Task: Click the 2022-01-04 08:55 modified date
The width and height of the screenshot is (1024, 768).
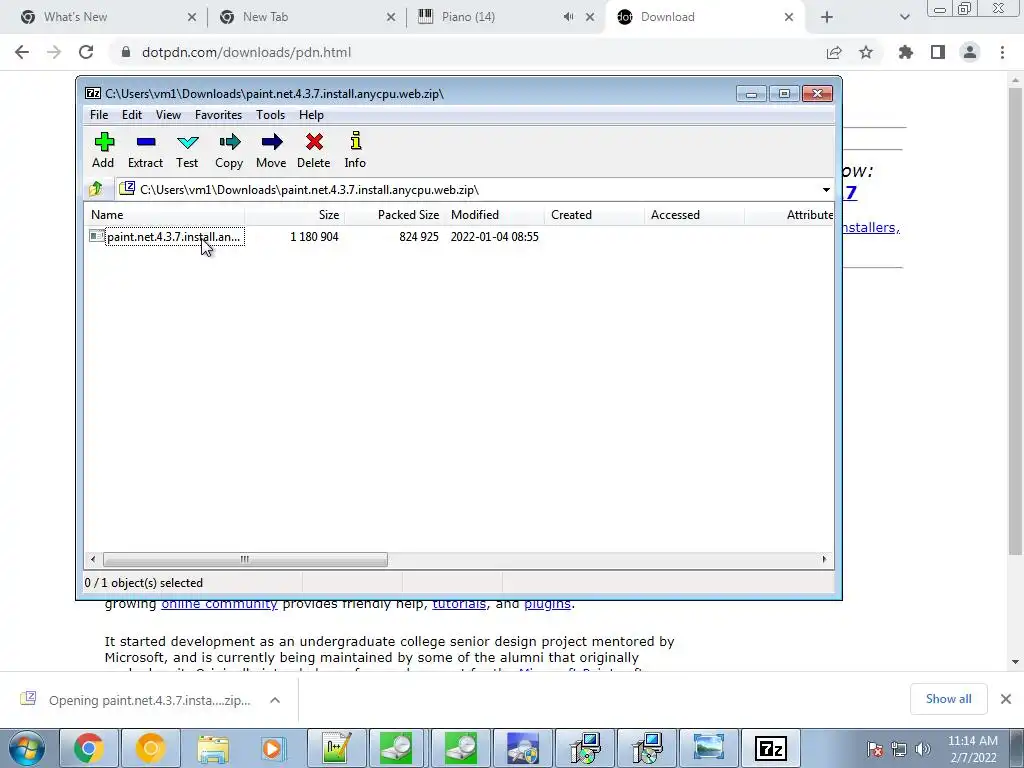Action: click(494, 236)
